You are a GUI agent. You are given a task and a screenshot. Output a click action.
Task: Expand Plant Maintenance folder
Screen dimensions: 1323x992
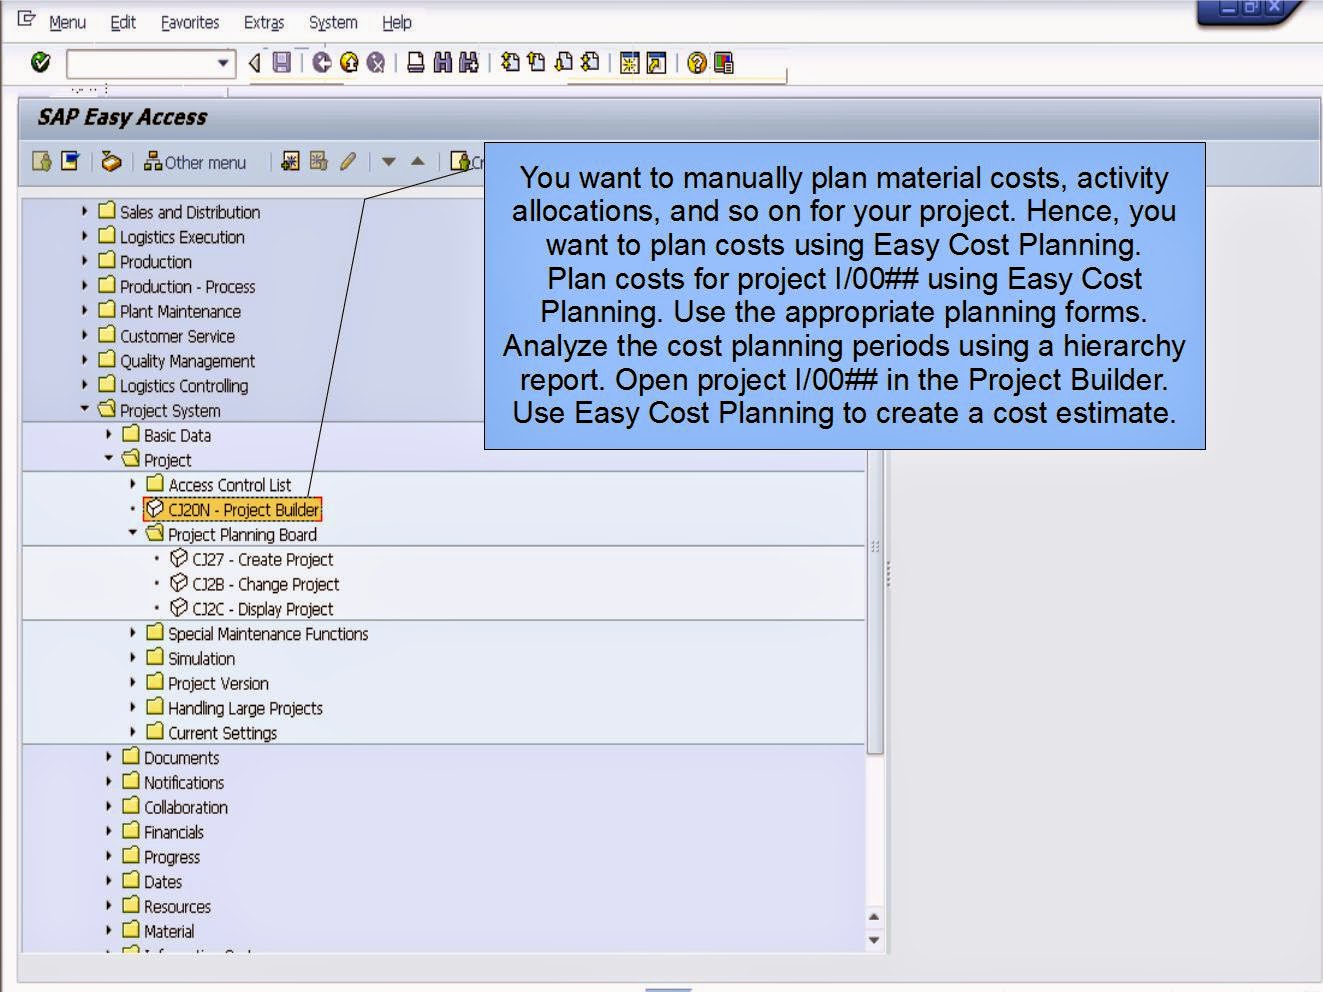coord(84,310)
